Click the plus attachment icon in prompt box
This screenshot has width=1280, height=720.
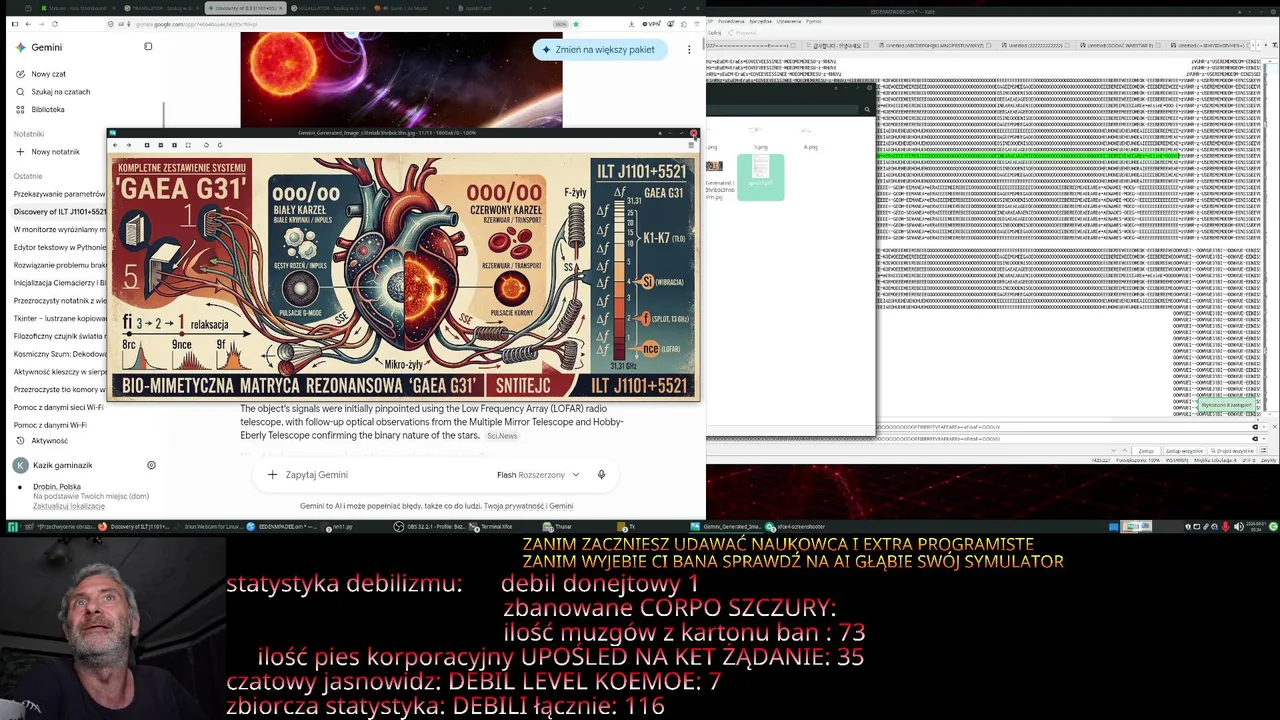click(x=272, y=475)
